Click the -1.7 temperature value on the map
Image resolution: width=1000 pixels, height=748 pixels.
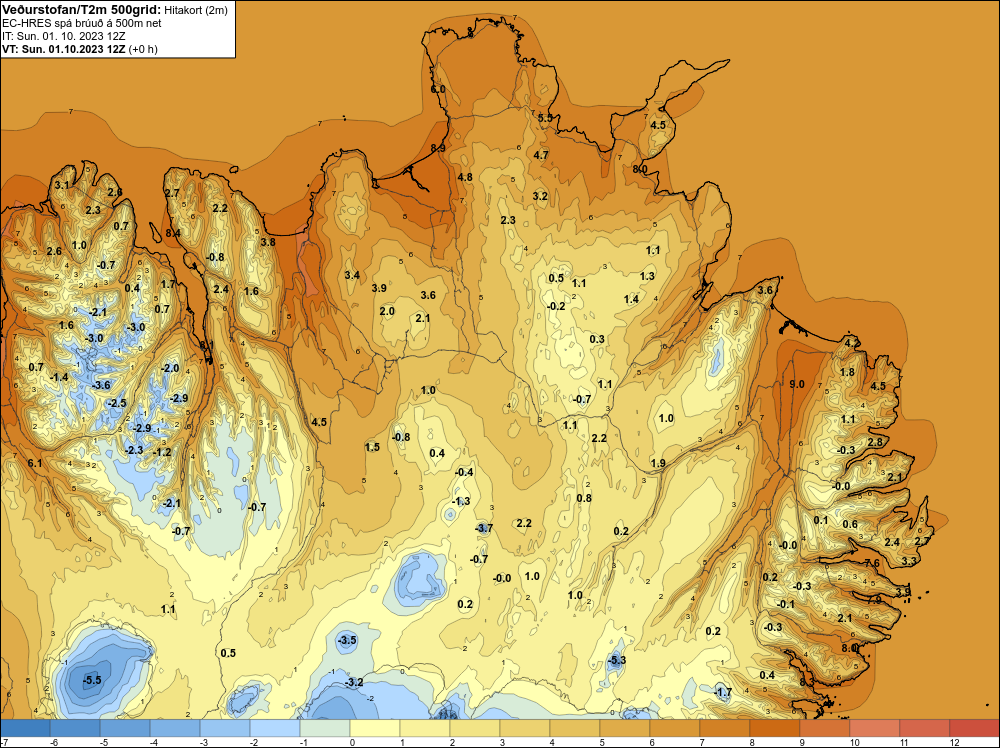click(x=723, y=693)
